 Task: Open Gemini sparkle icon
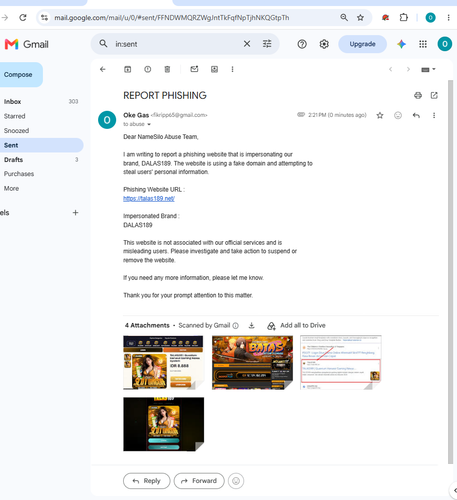401,44
